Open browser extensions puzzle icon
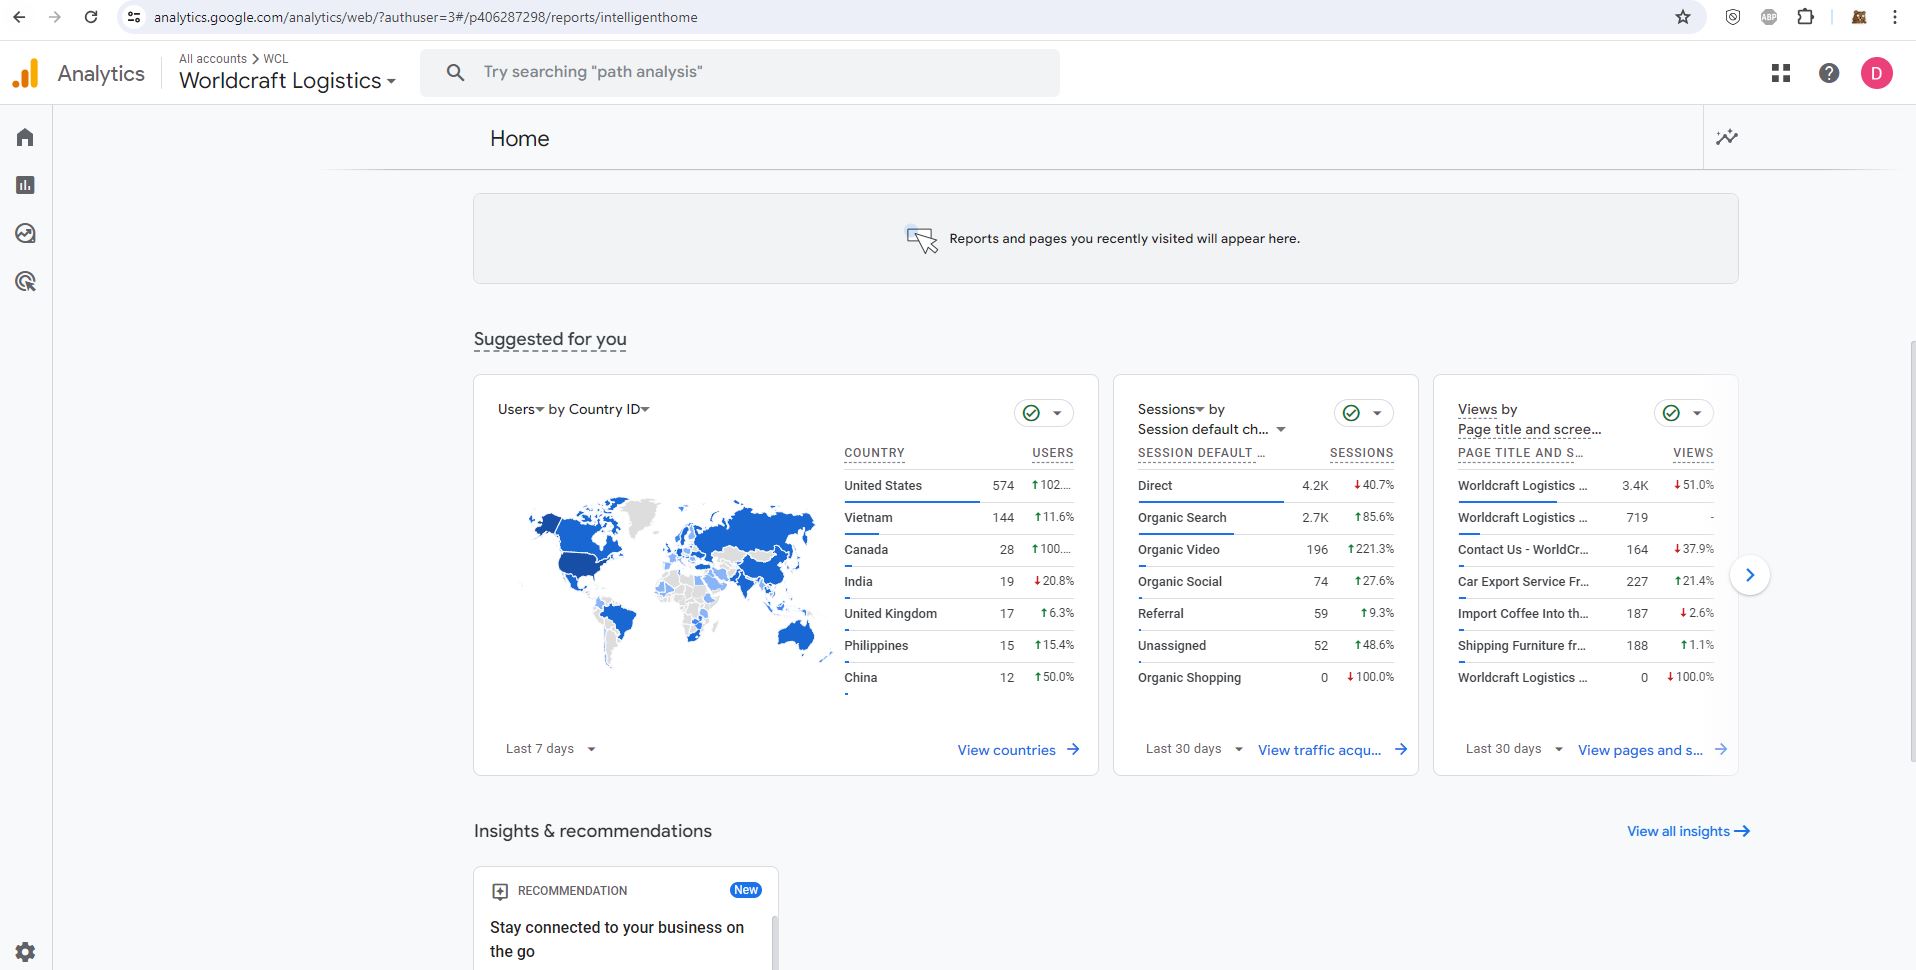 pos(1805,17)
